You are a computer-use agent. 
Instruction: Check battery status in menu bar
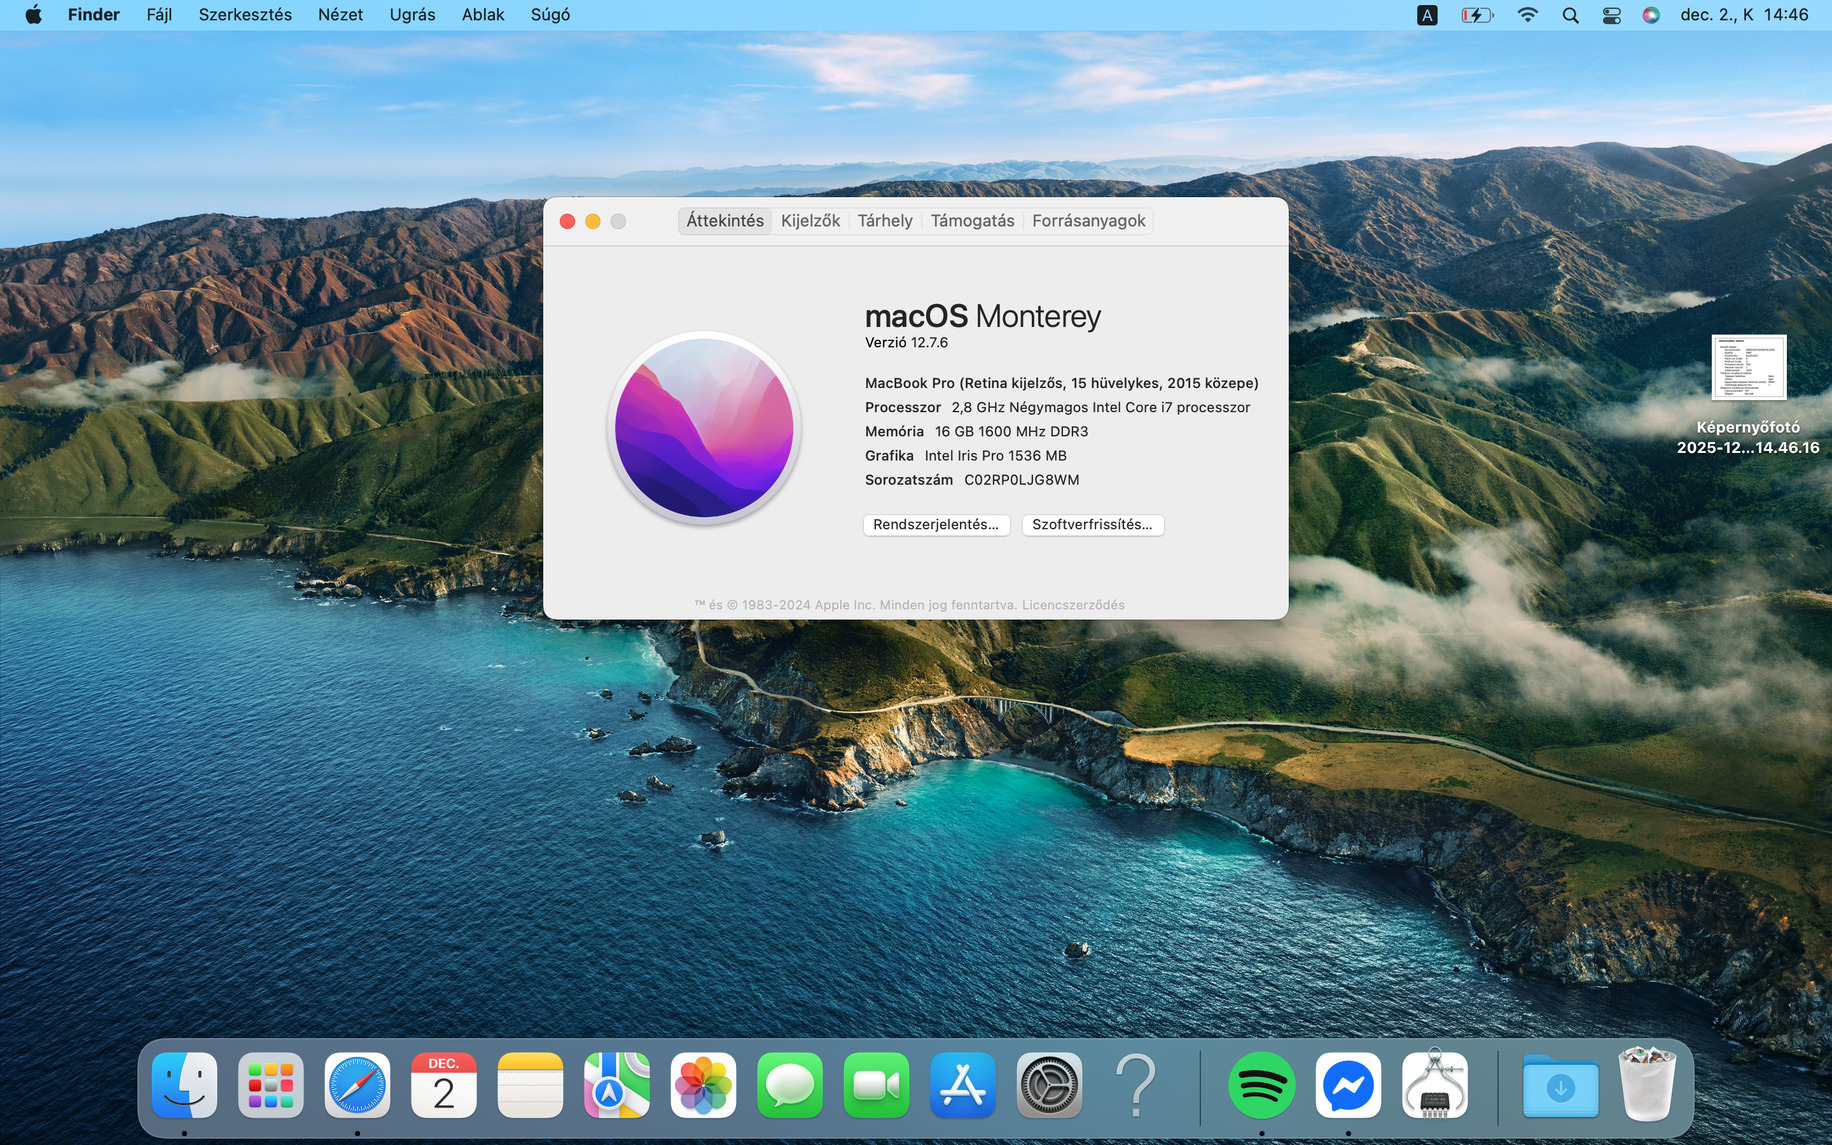pyautogui.click(x=1477, y=15)
